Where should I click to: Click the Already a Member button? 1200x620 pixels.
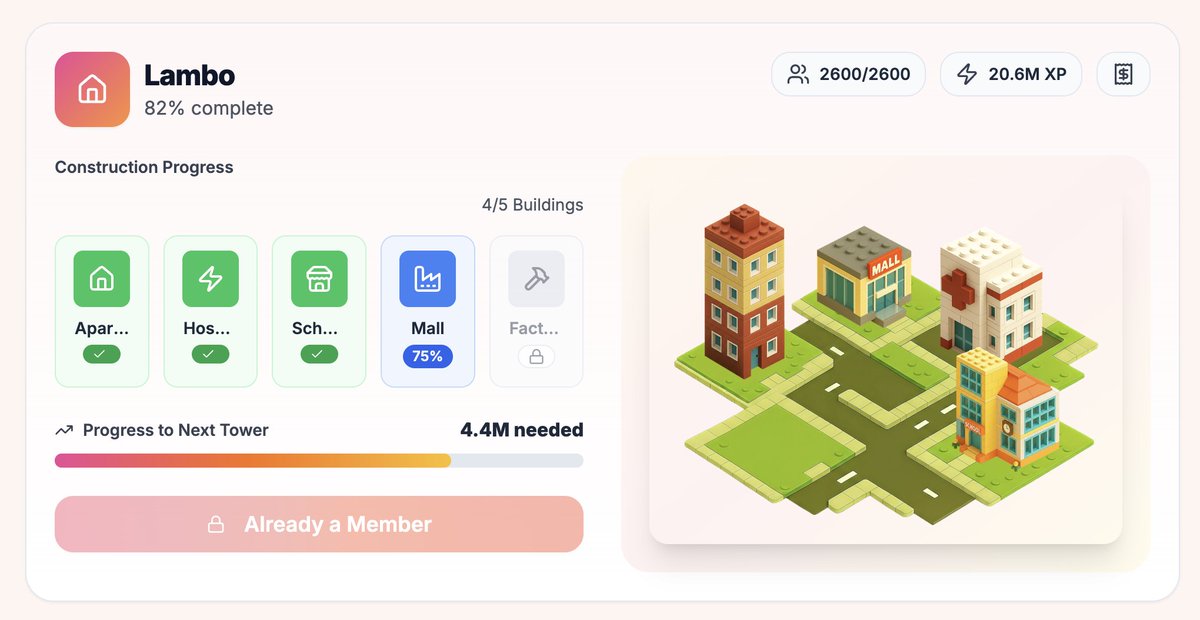[319, 524]
